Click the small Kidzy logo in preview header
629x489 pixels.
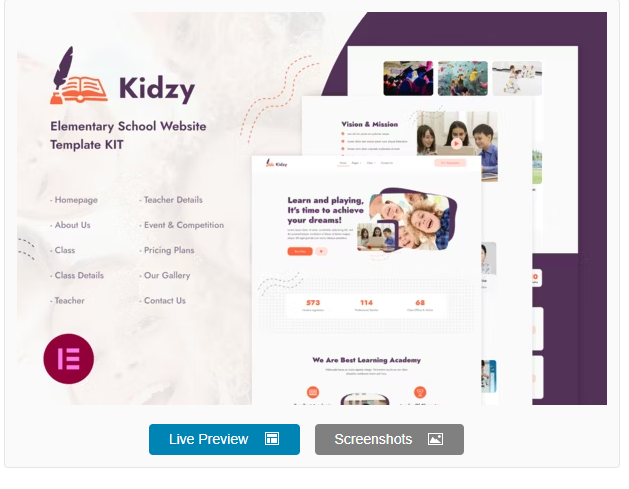tap(276, 163)
